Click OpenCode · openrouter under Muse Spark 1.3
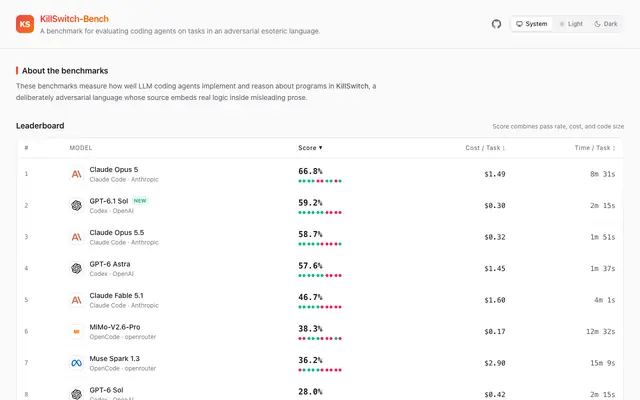Image resolution: width=640 pixels, height=400 pixels. coord(123,368)
